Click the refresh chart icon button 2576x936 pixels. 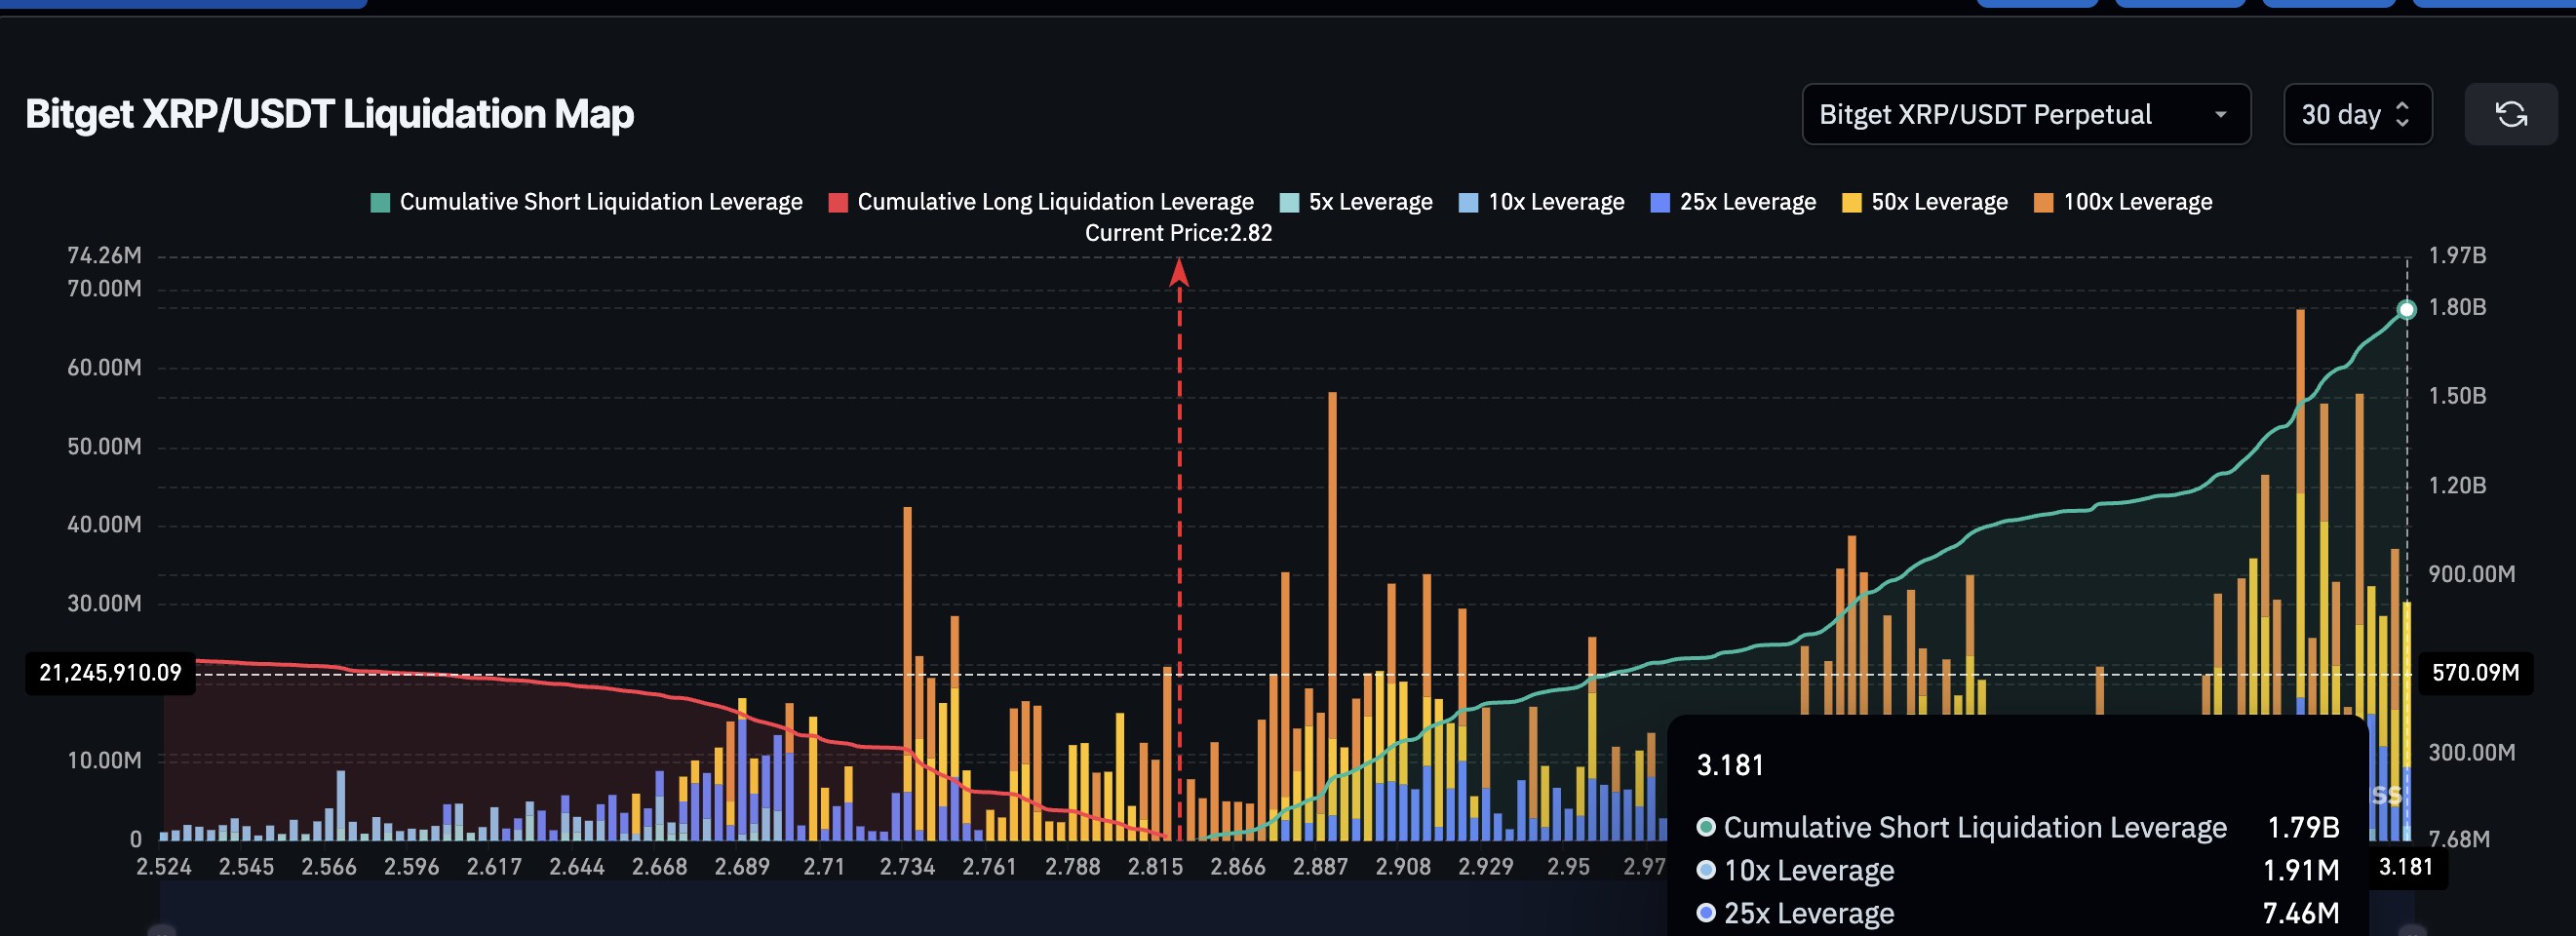click(2511, 114)
